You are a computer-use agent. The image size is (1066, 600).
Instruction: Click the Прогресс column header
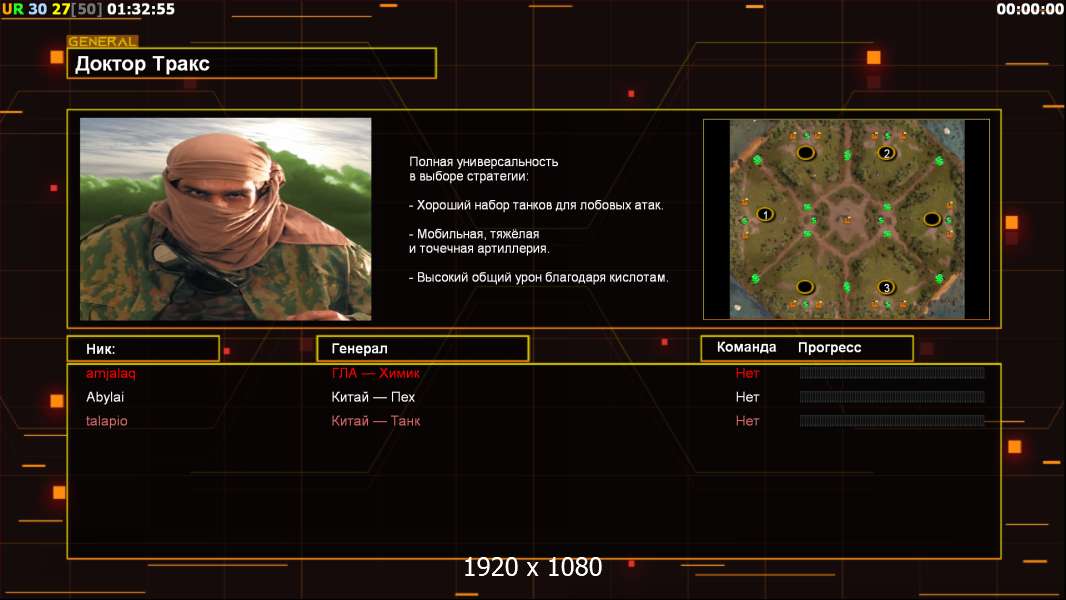click(829, 348)
